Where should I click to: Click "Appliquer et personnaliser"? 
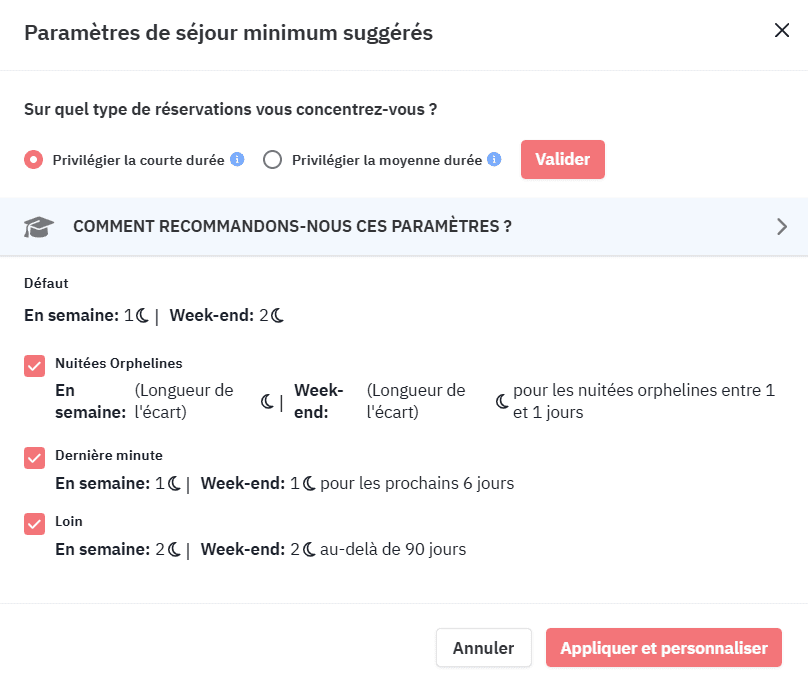(x=664, y=648)
